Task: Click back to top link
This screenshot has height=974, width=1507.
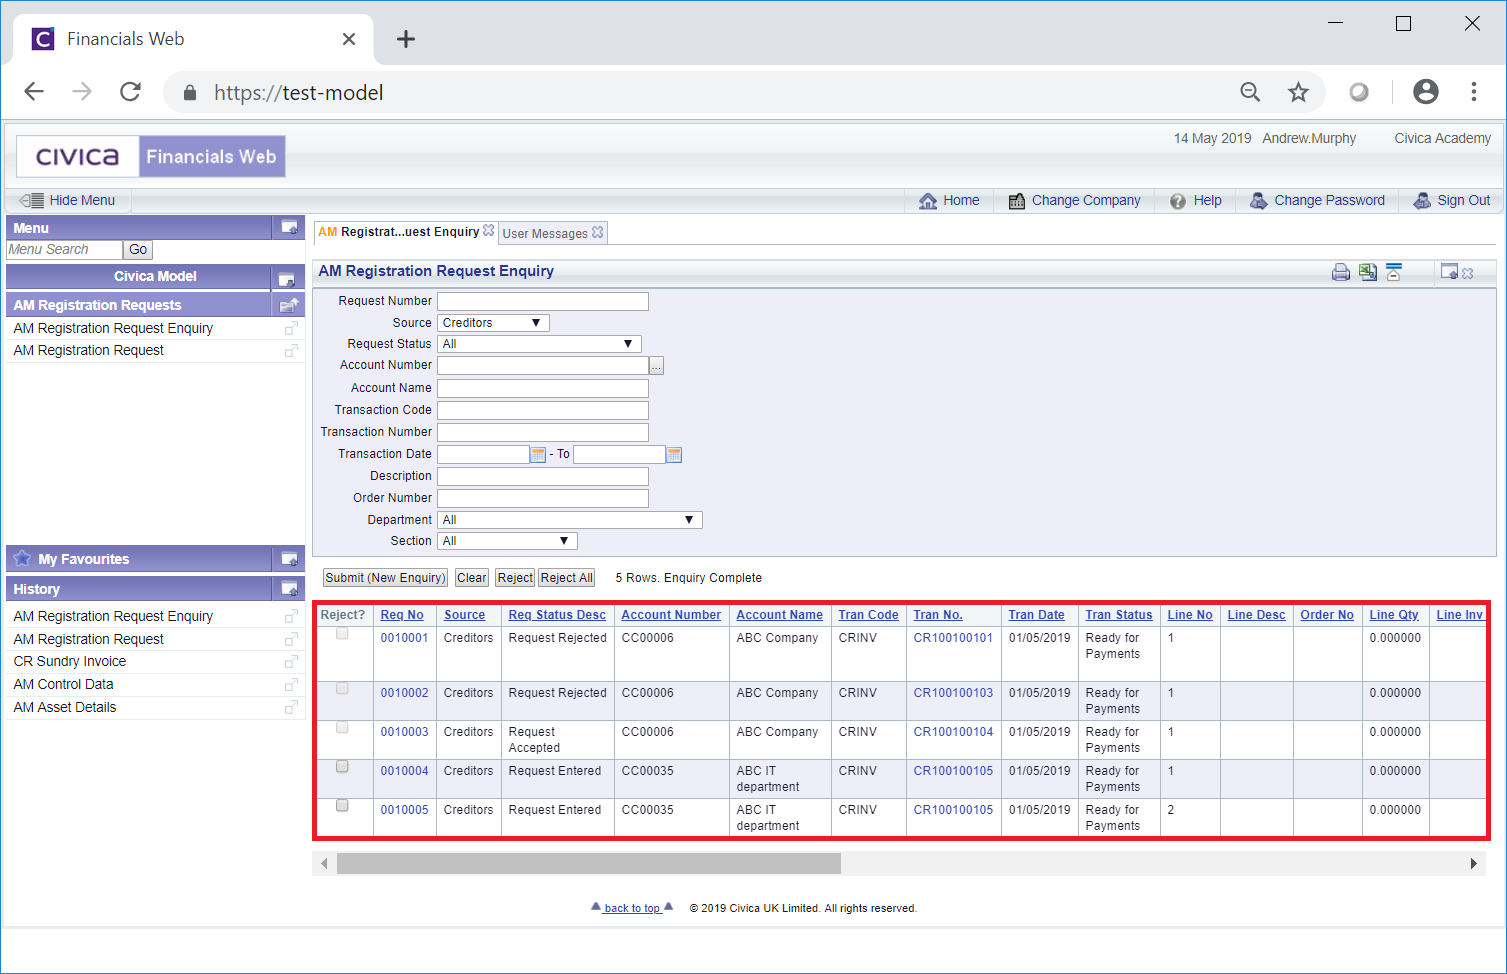Action: [632, 908]
